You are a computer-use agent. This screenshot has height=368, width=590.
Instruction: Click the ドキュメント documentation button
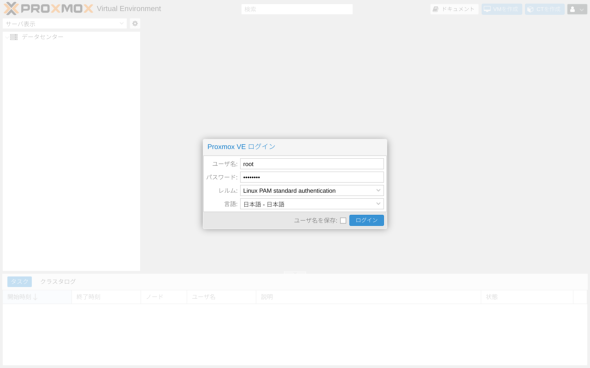pos(454,9)
